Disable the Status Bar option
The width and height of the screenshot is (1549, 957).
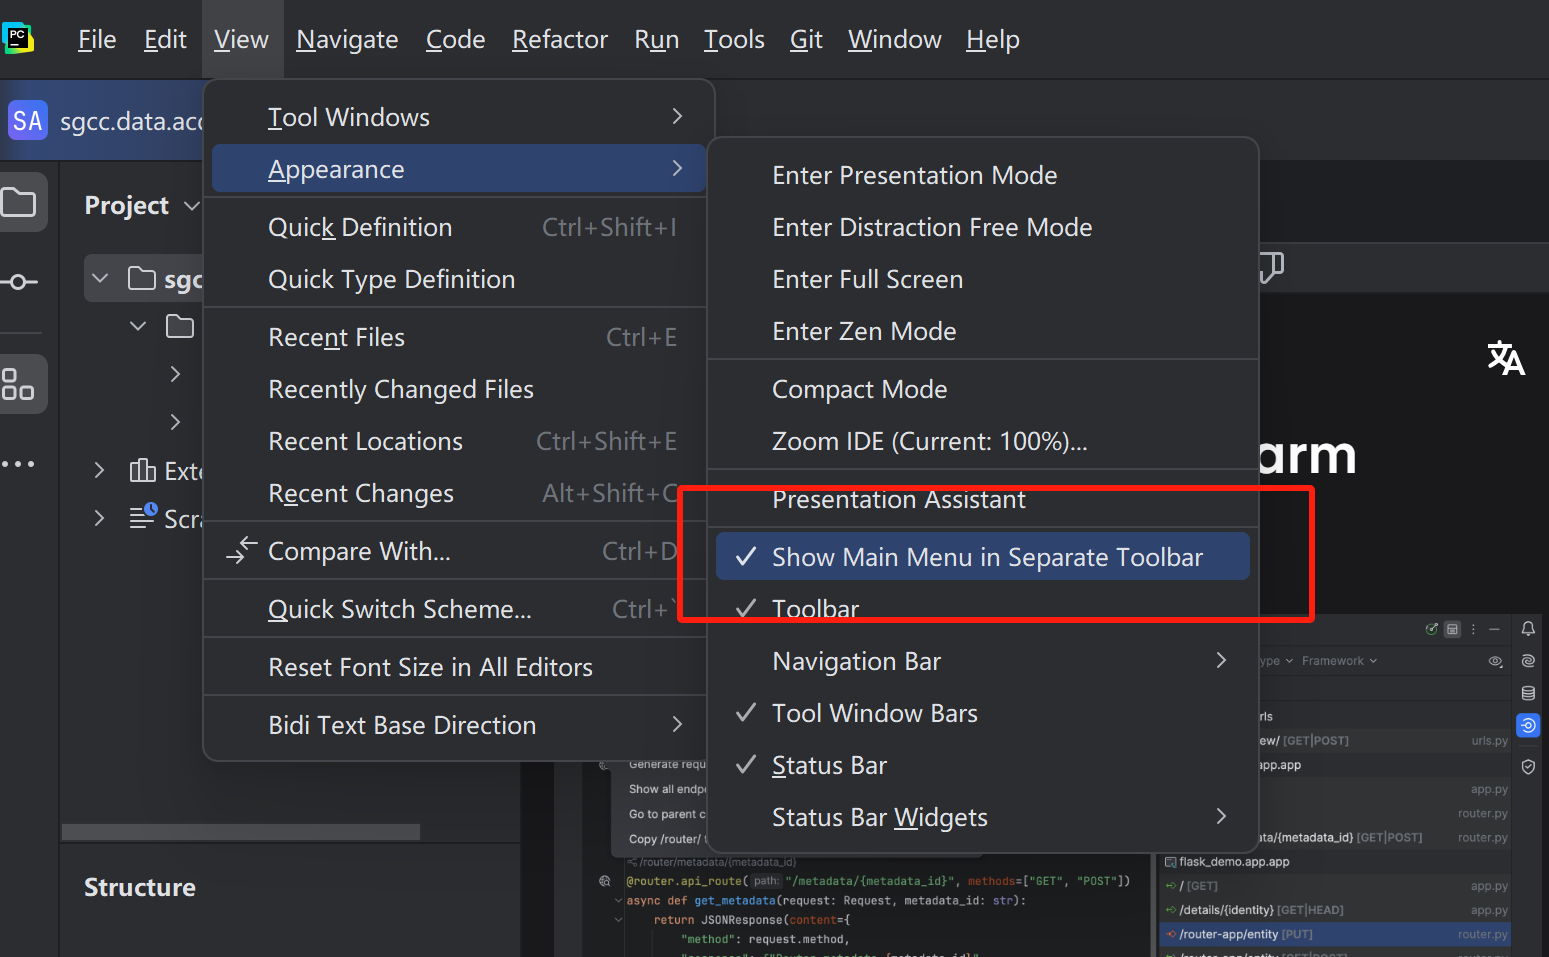tap(829, 765)
